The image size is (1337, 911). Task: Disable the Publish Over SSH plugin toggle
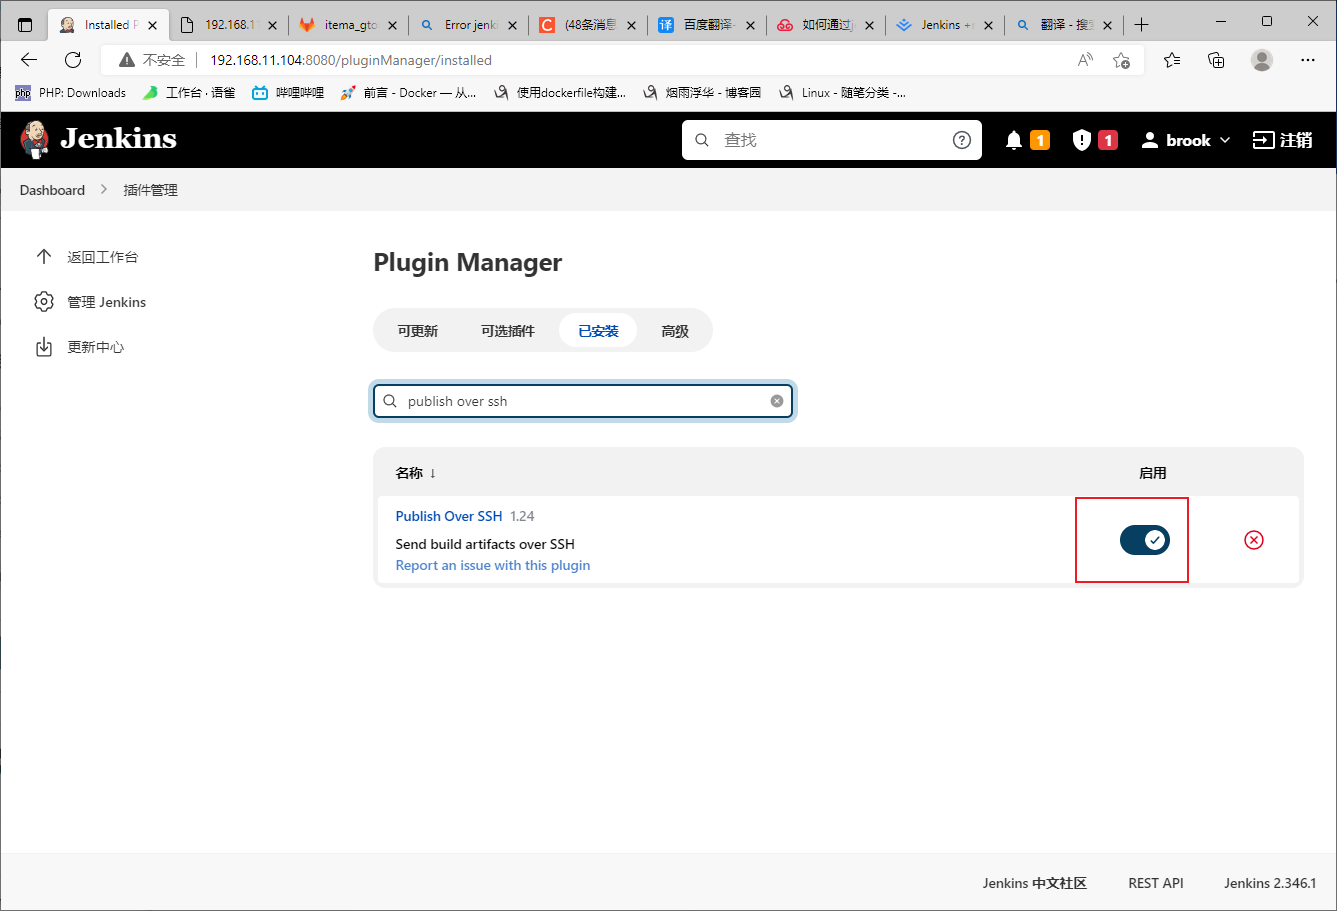1145,540
